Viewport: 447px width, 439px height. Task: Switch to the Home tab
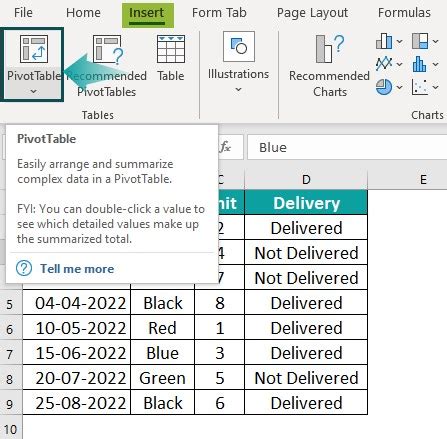(83, 13)
